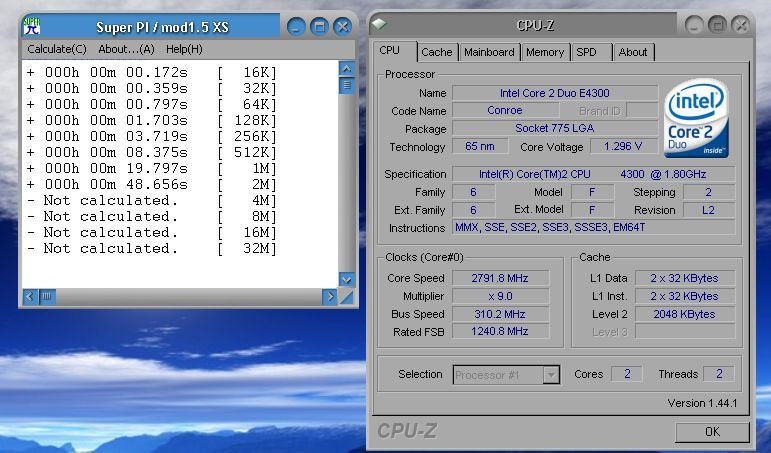Click the Super PI scroll down arrow

point(347,279)
